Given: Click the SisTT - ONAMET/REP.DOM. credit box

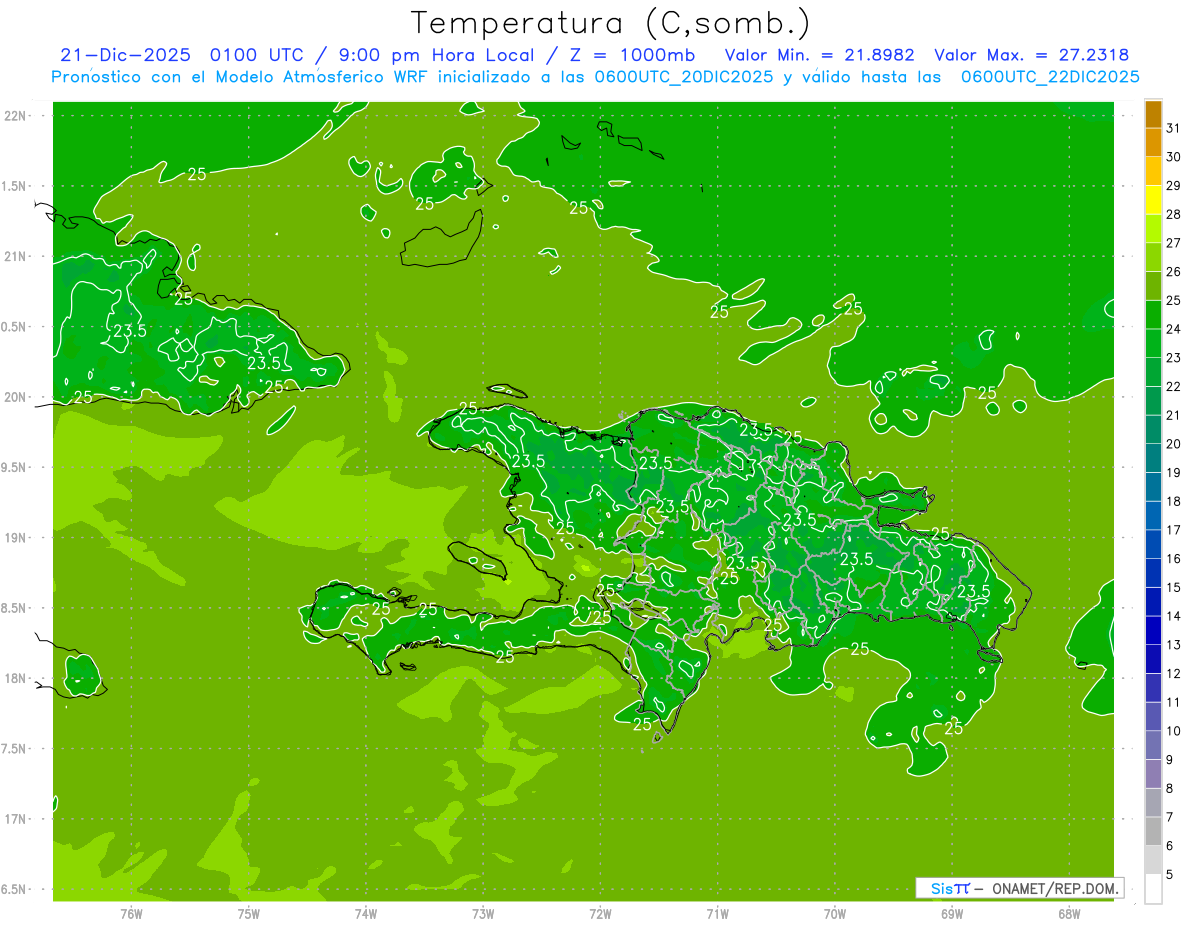Looking at the screenshot, I should tap(1019, 888).
